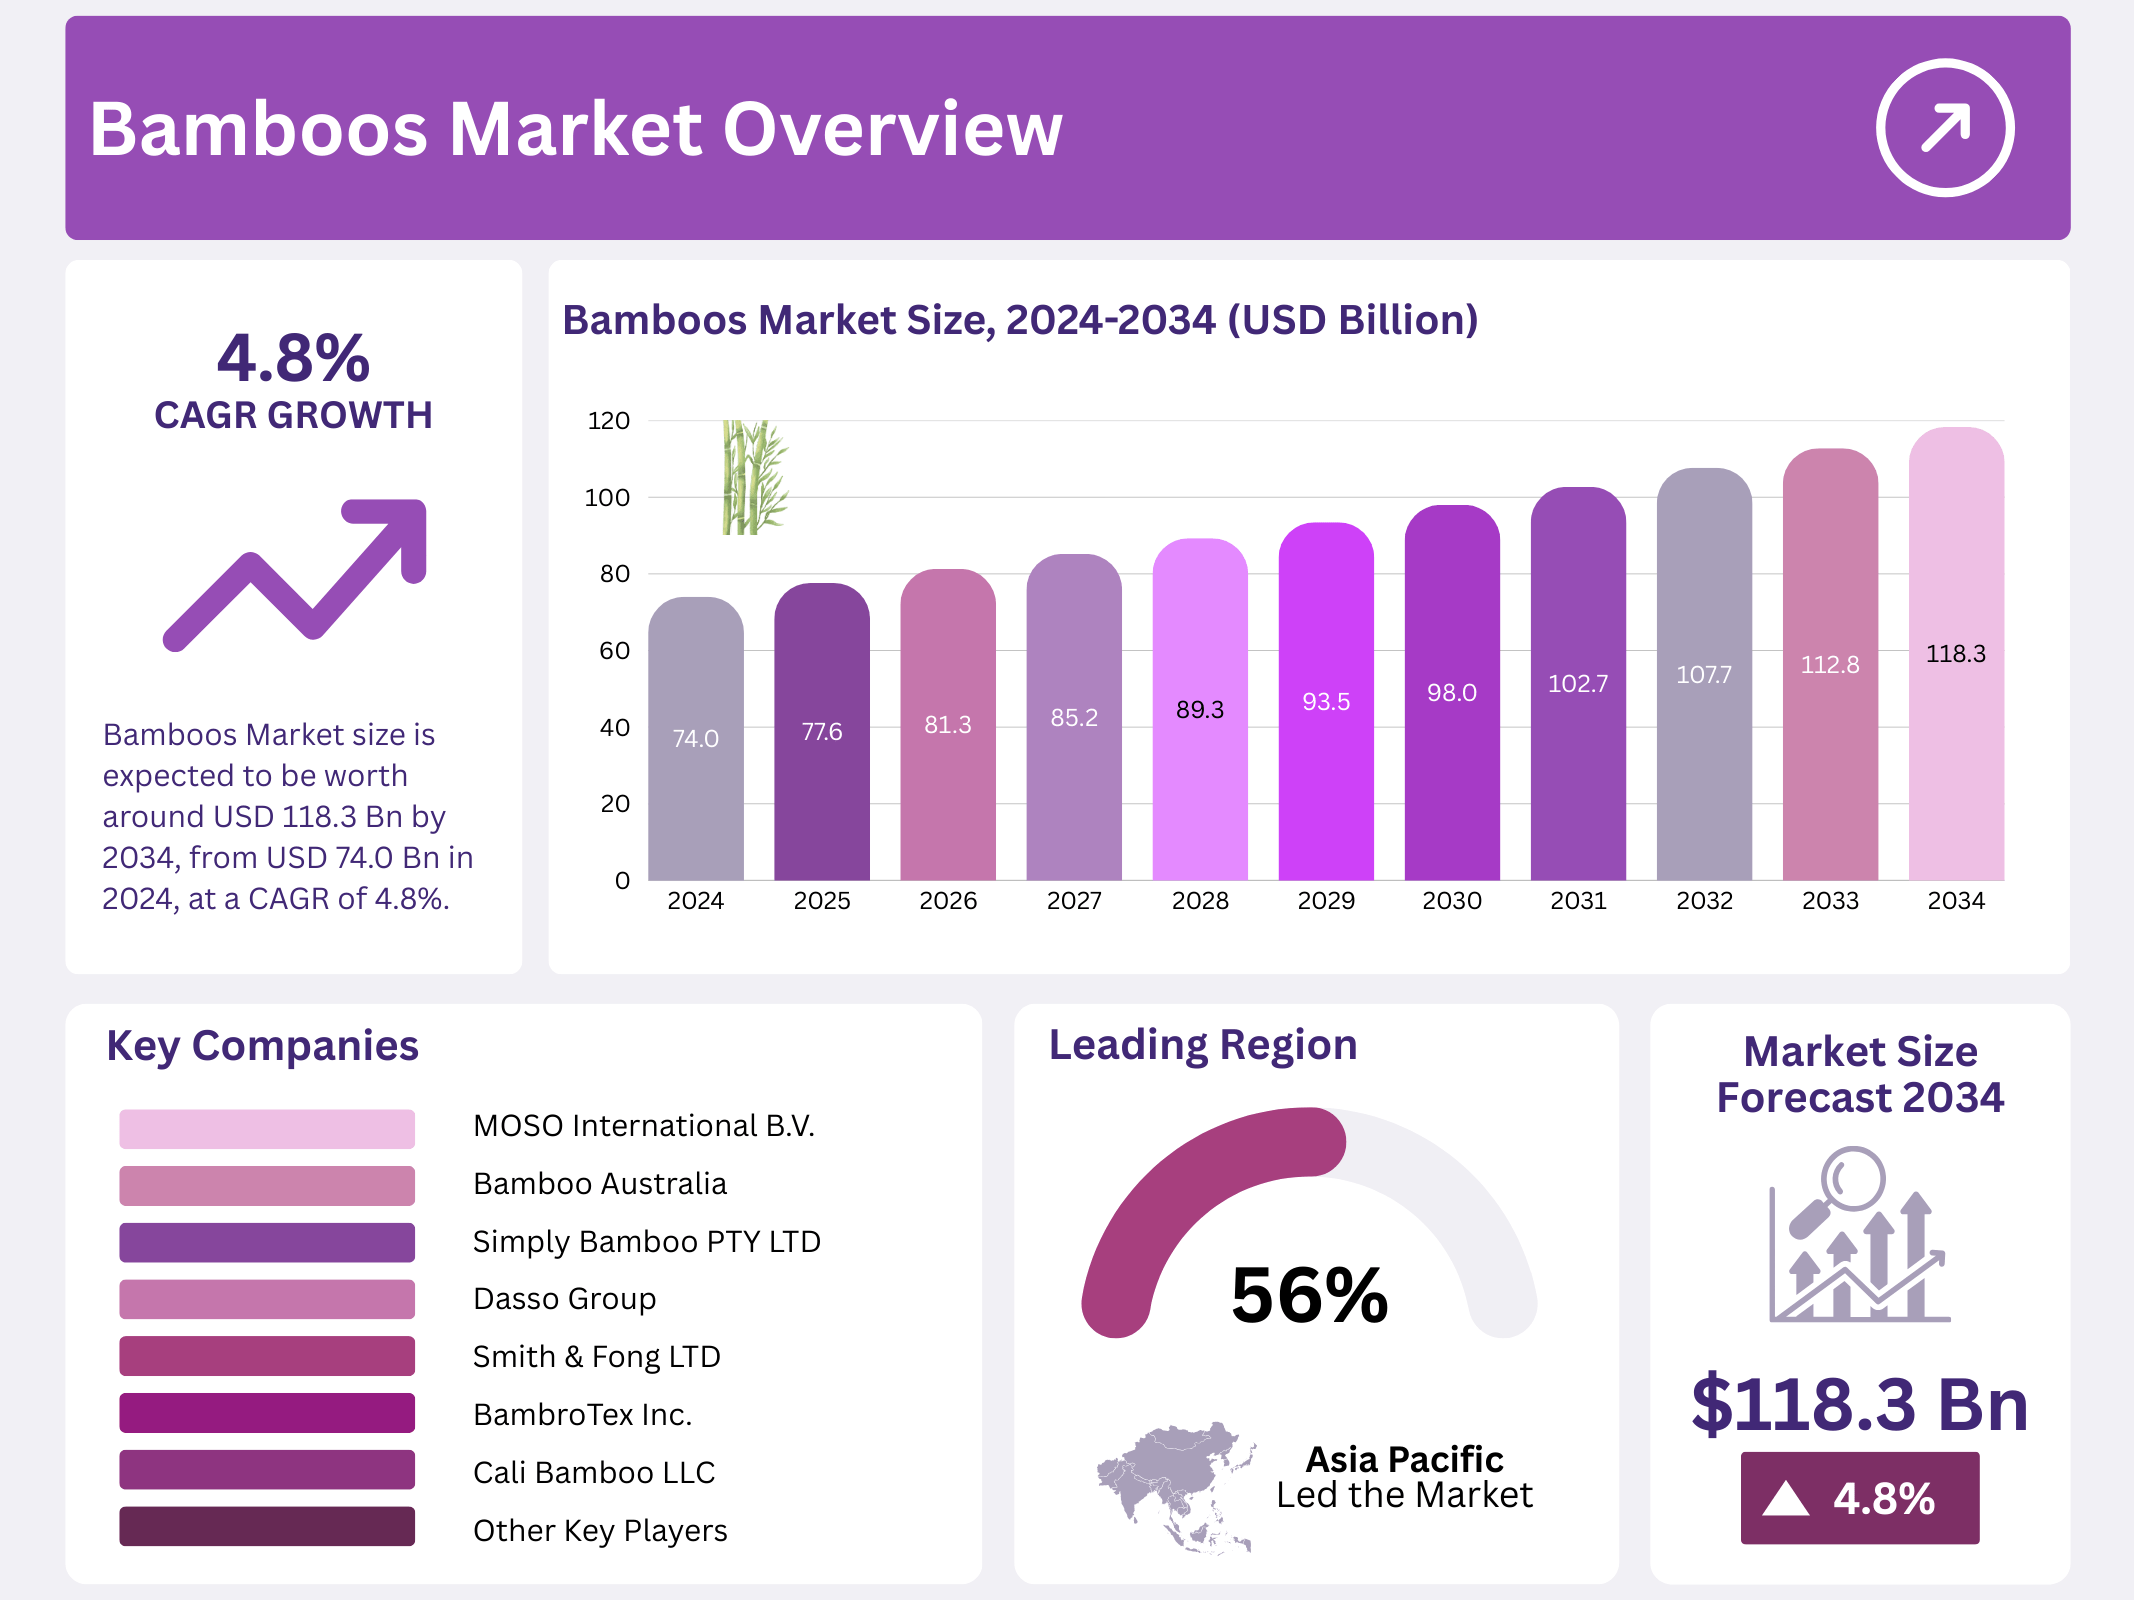Image resolution: width=2134 pixels, height=1600 pixels.
Task: Click the Cali Bamboo LLC label
Action: pyautogui.click(x=594, y=1472)
